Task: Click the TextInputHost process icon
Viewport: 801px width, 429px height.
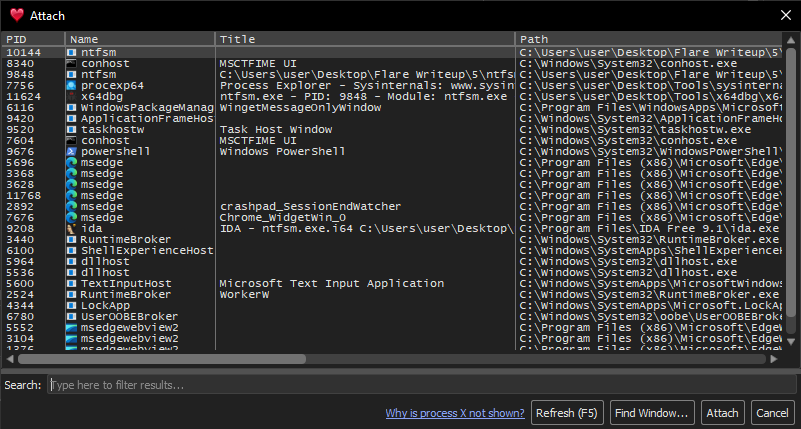Action: coord(72,283)
